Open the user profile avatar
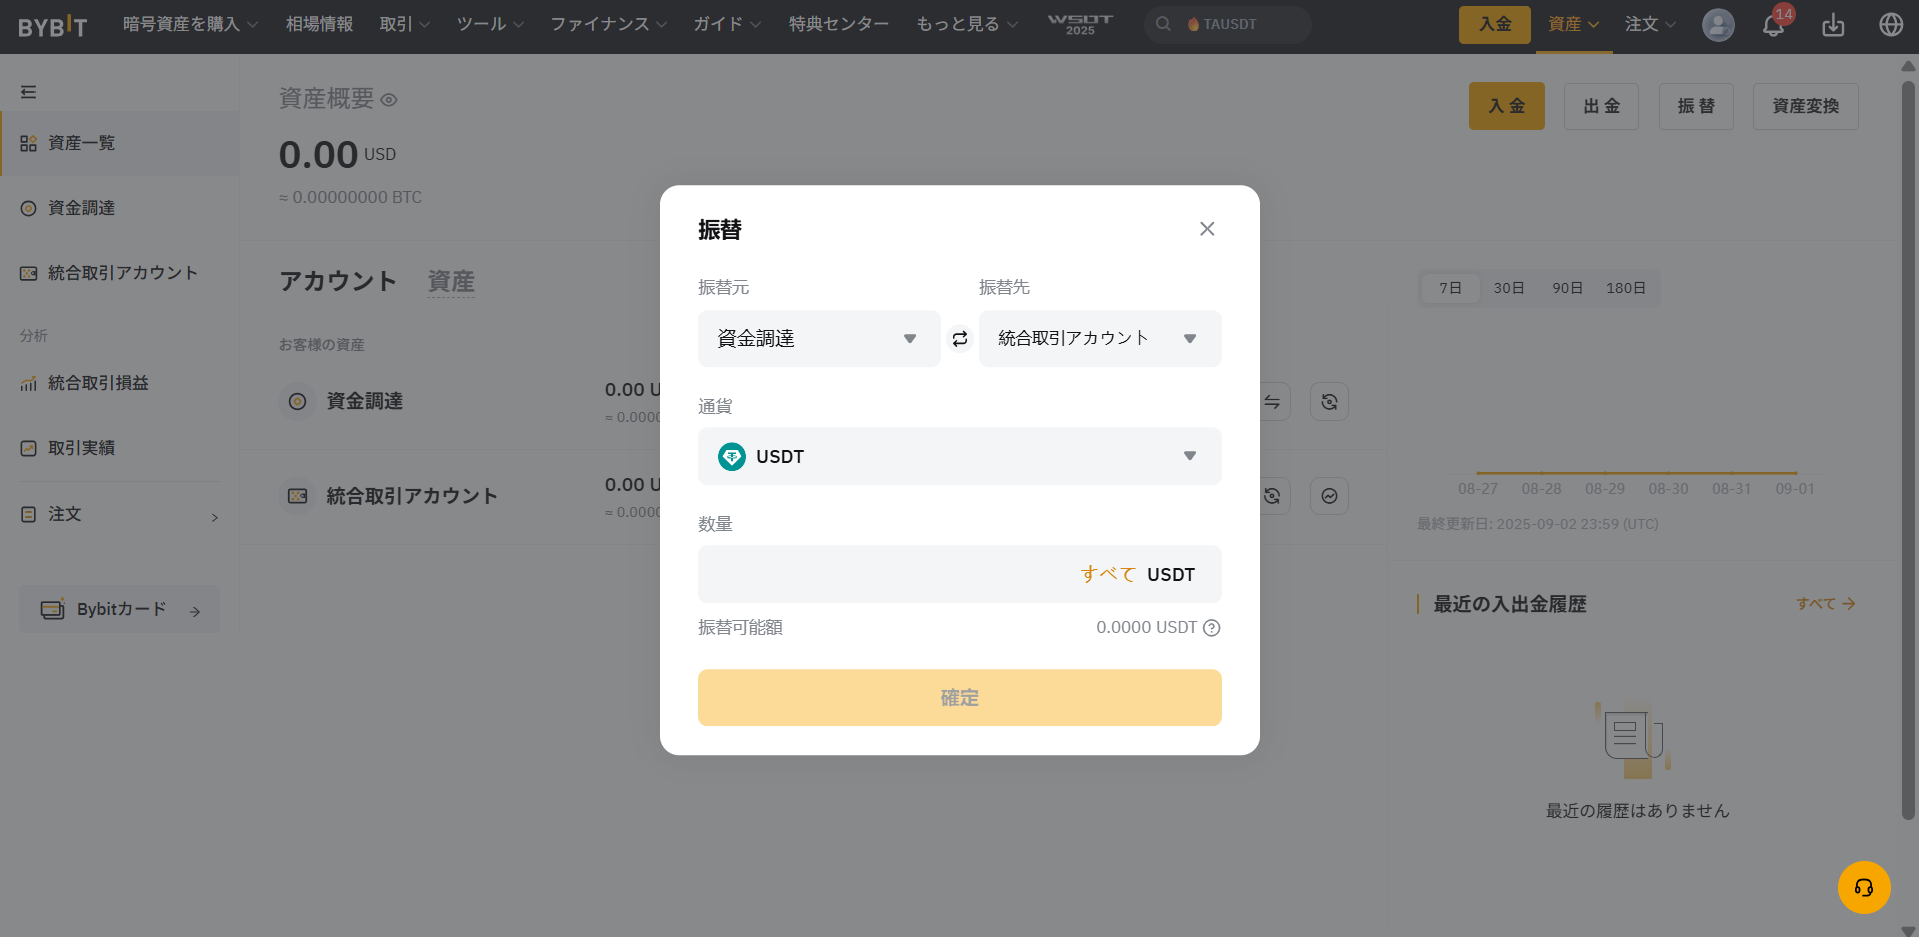The height and width of the screenshot is (937, 1919). coord(1717,25)
